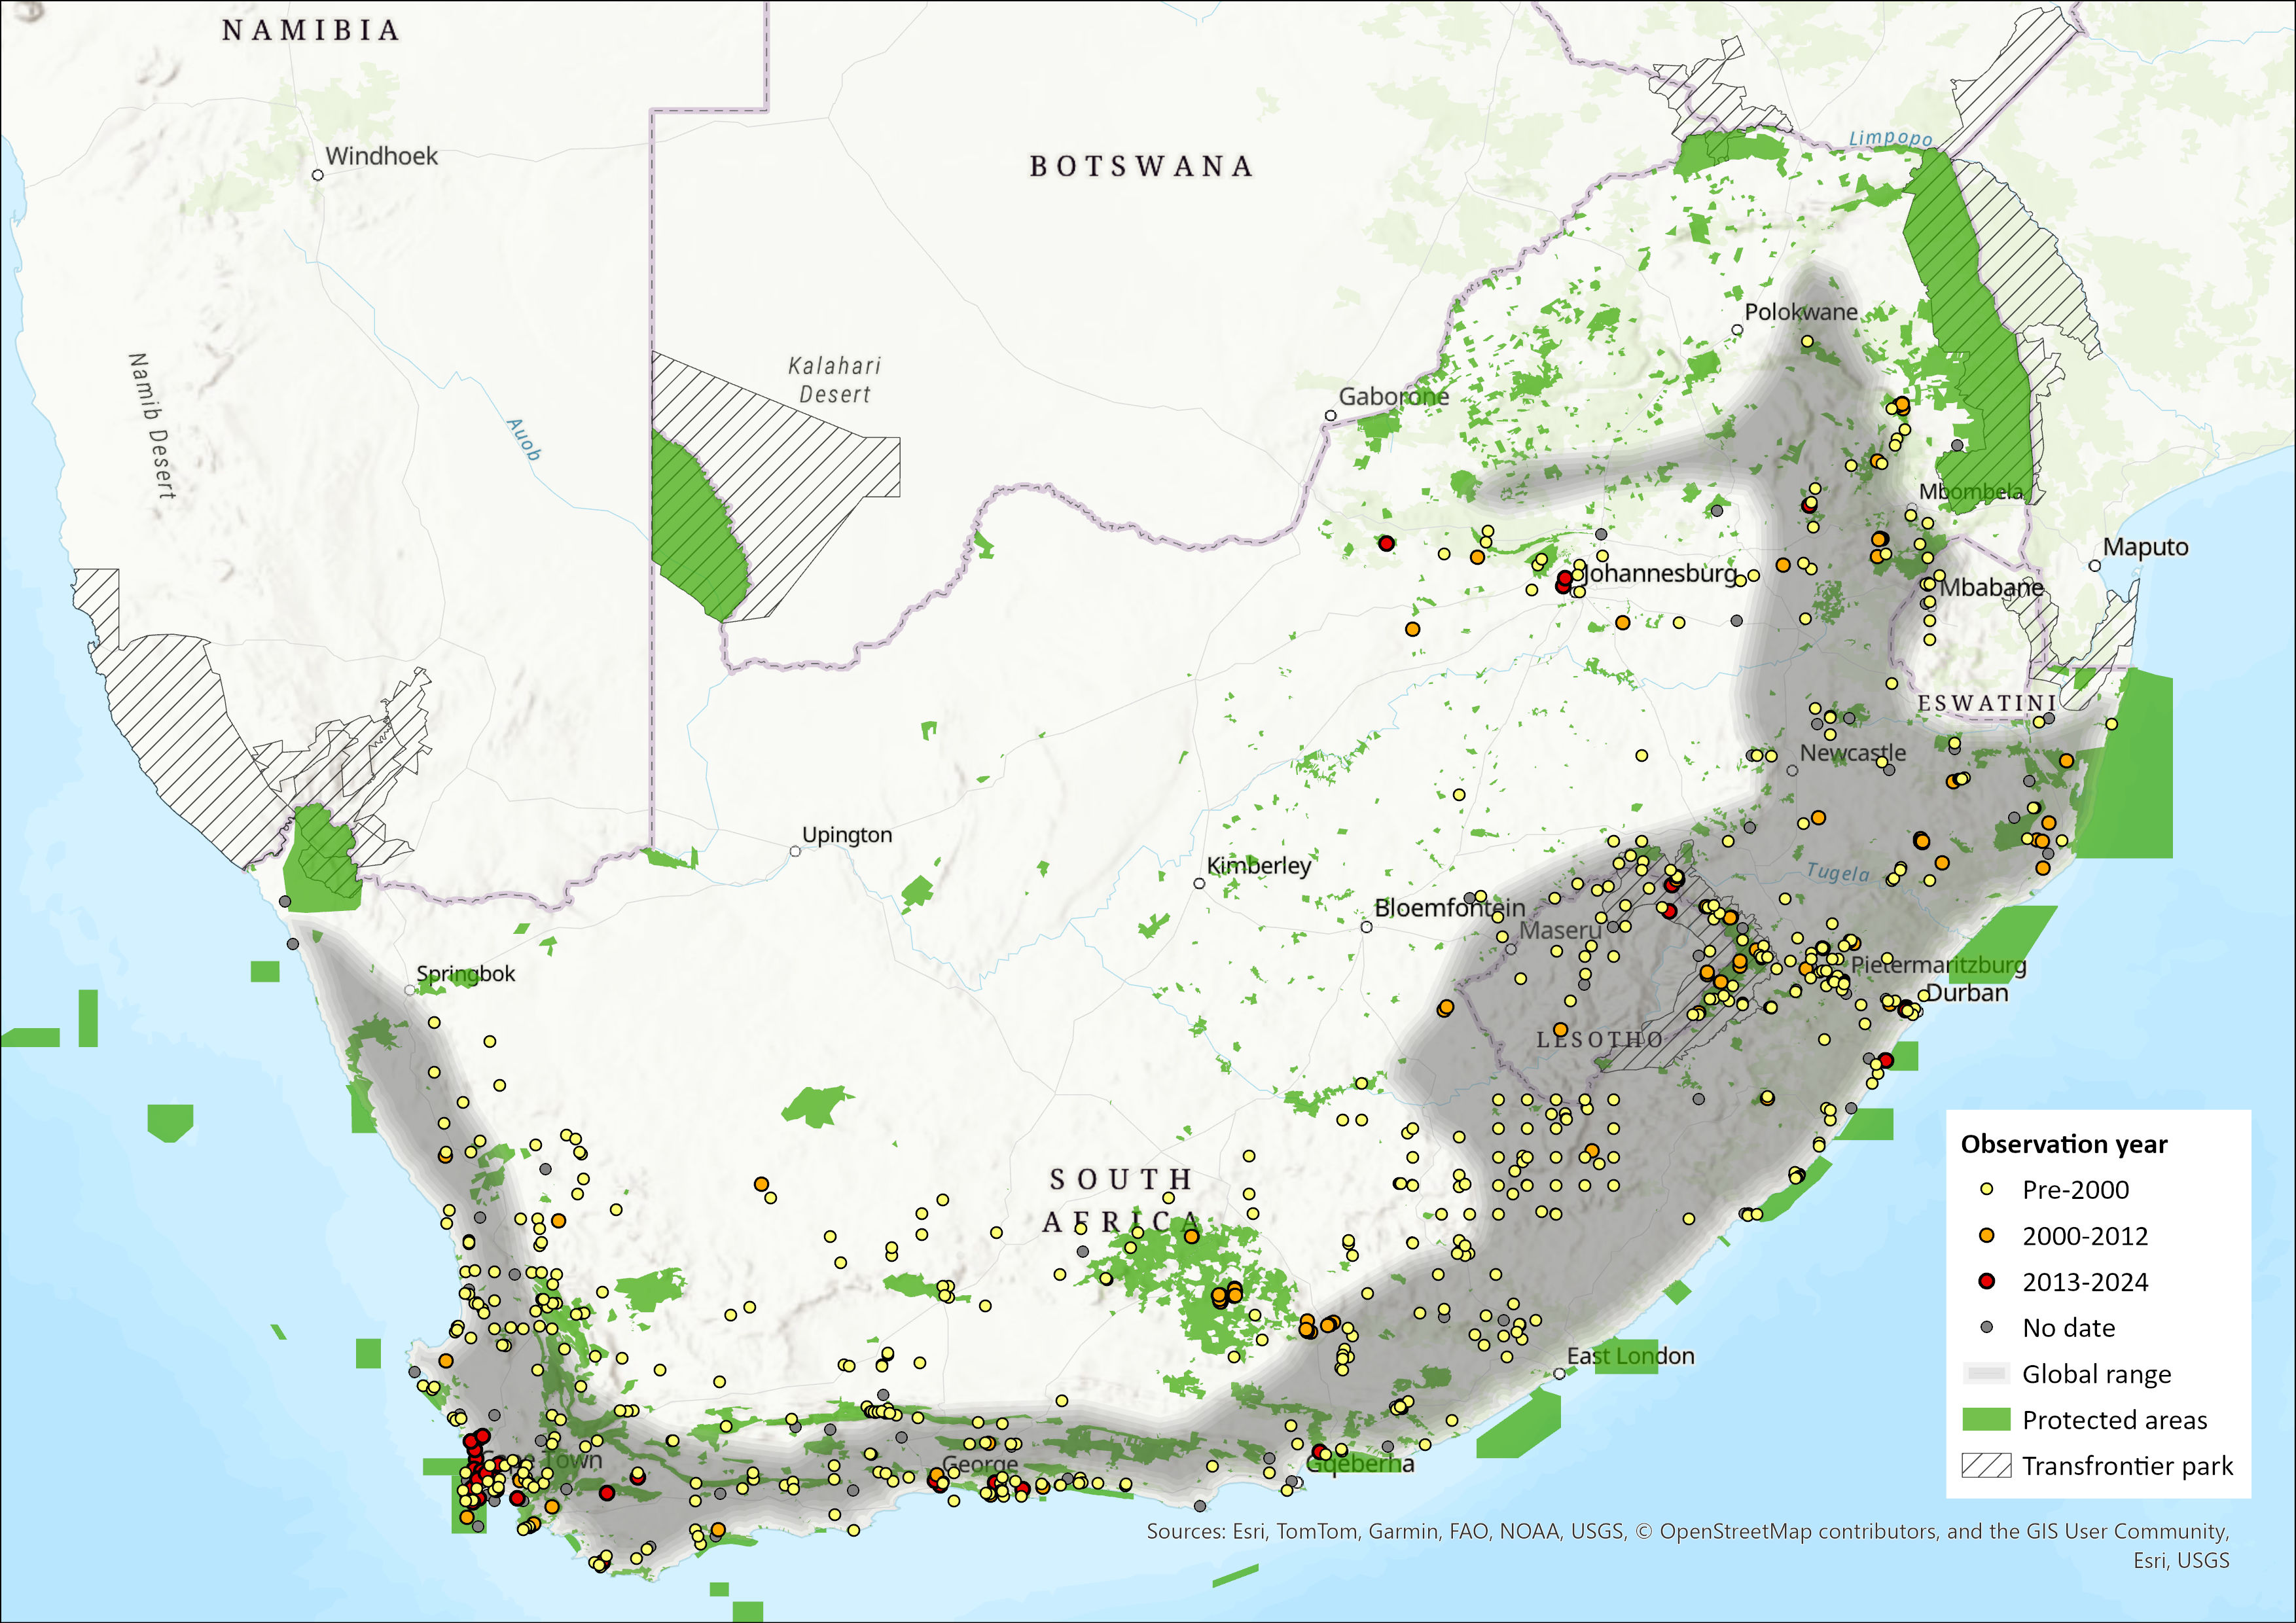Click the Global range gray legend swatch
This screenshot has height=1623, width=2296.
pyautogui.click(x=1986, y=1373)
